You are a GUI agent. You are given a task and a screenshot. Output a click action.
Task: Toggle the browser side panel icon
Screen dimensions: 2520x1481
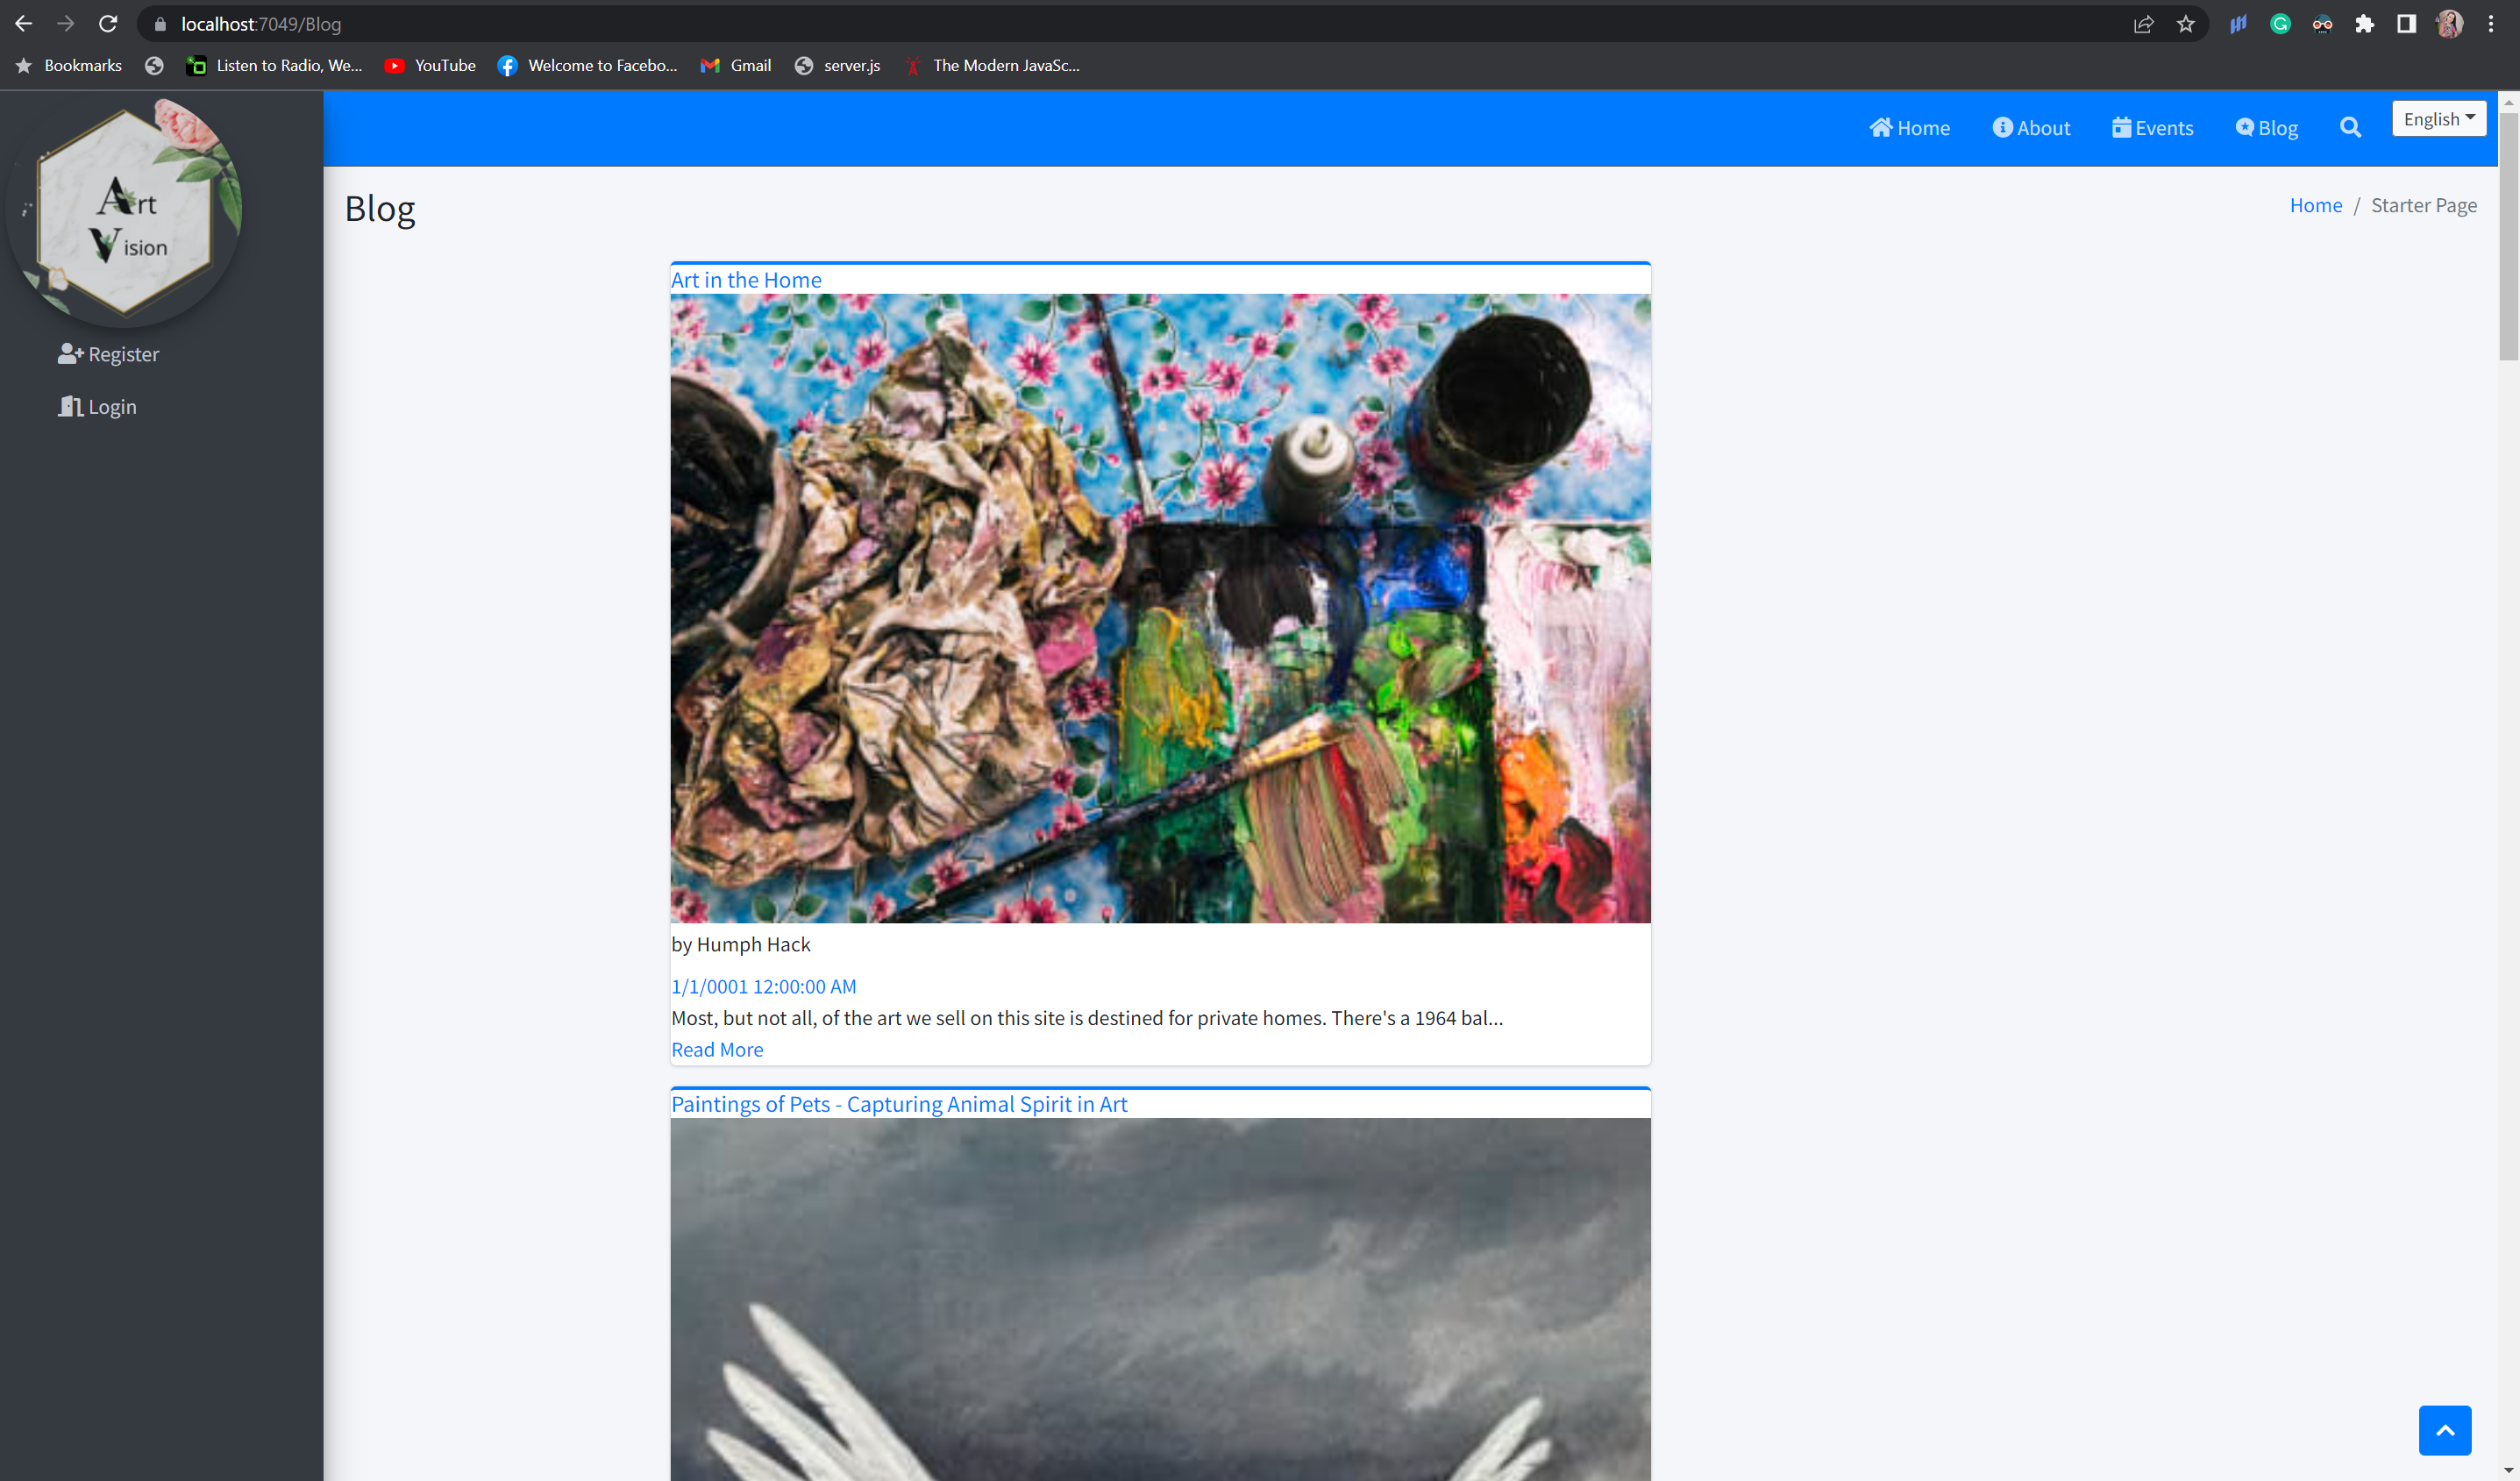[x=2407, y=24]
